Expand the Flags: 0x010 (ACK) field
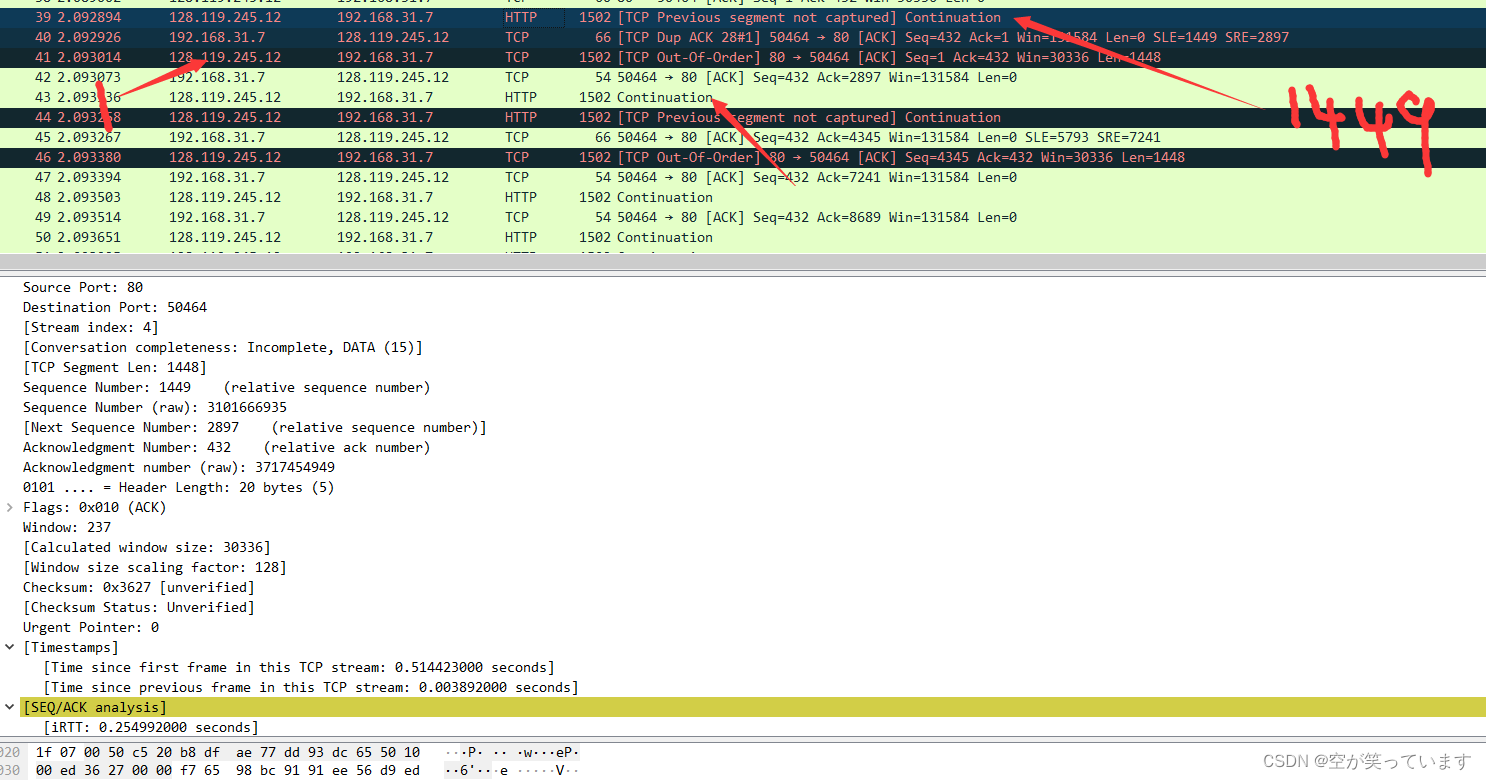The height and width of the screenshot is (780, 1486). point(8,507)
